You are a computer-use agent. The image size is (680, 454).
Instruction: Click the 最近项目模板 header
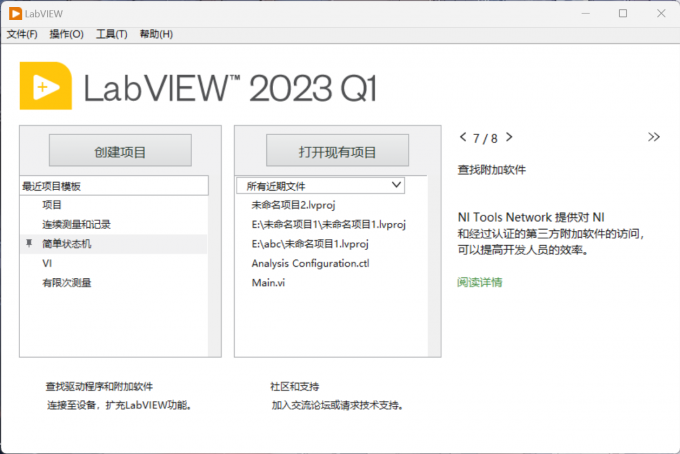[x=114, y=186]
